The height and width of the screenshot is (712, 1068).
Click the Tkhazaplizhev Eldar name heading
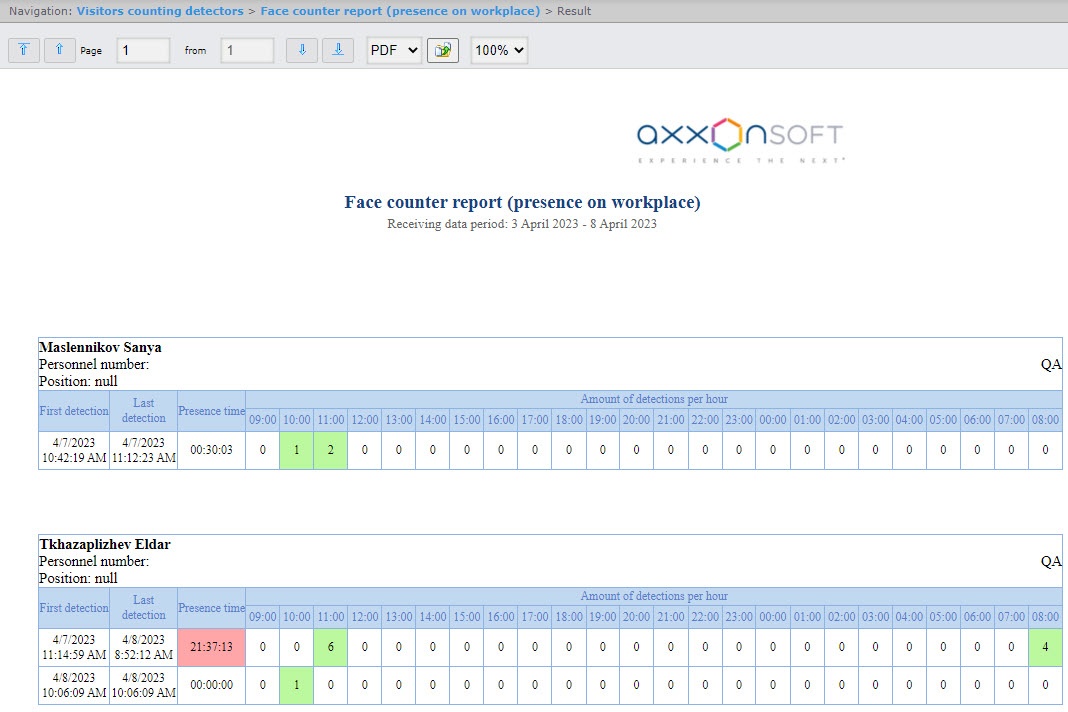(x=104, y=545)
